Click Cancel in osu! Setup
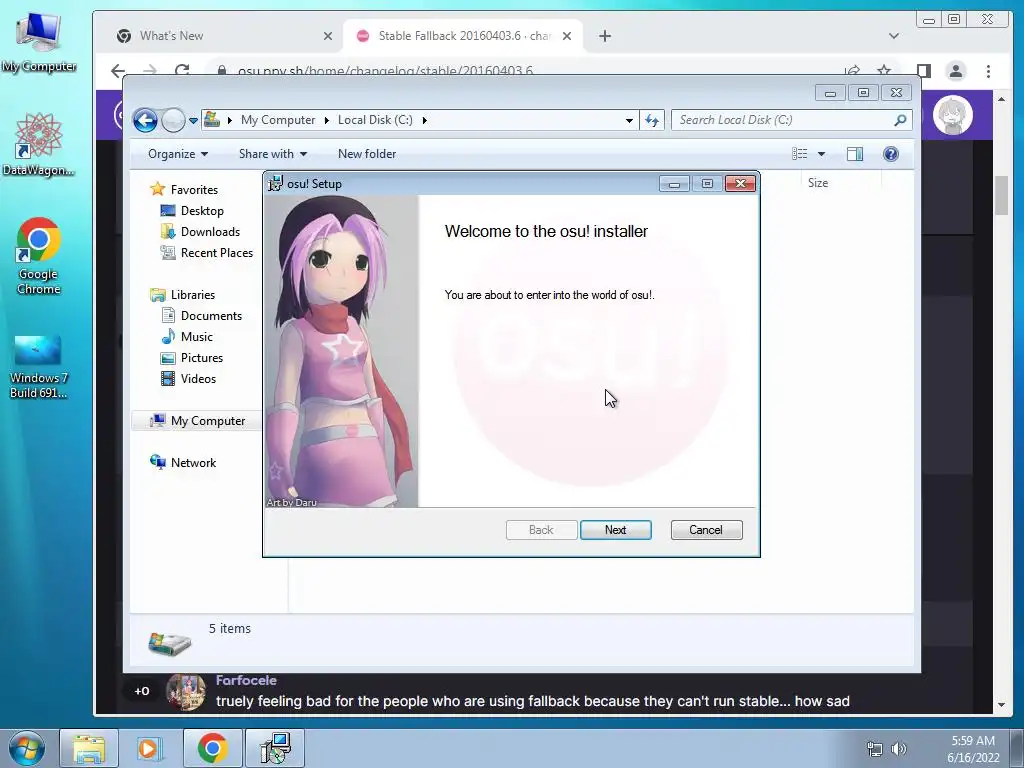 coord(706,530)
